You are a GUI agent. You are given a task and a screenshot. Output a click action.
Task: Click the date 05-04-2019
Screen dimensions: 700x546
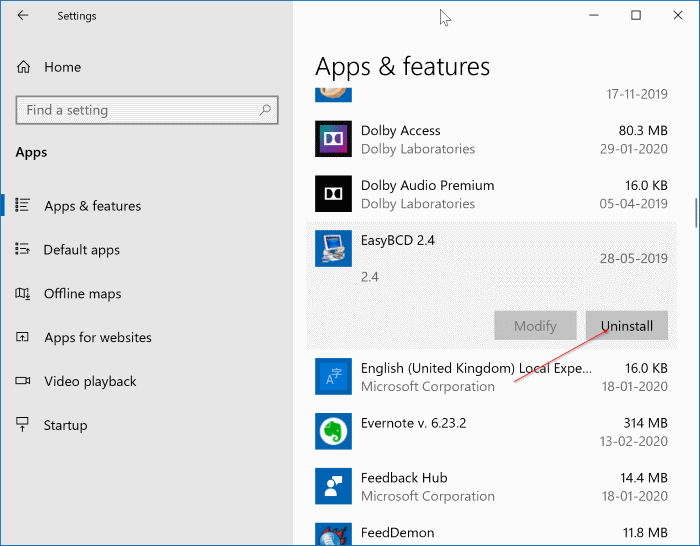[633, 204]
